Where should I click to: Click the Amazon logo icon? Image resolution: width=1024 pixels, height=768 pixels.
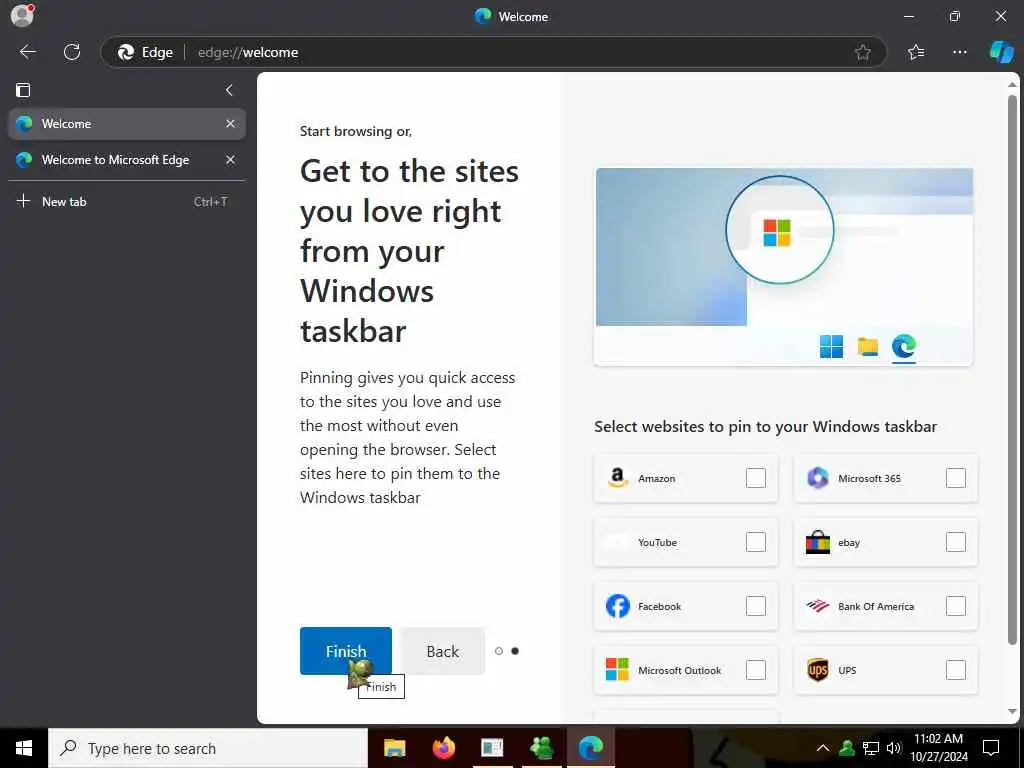coord(617,478)
